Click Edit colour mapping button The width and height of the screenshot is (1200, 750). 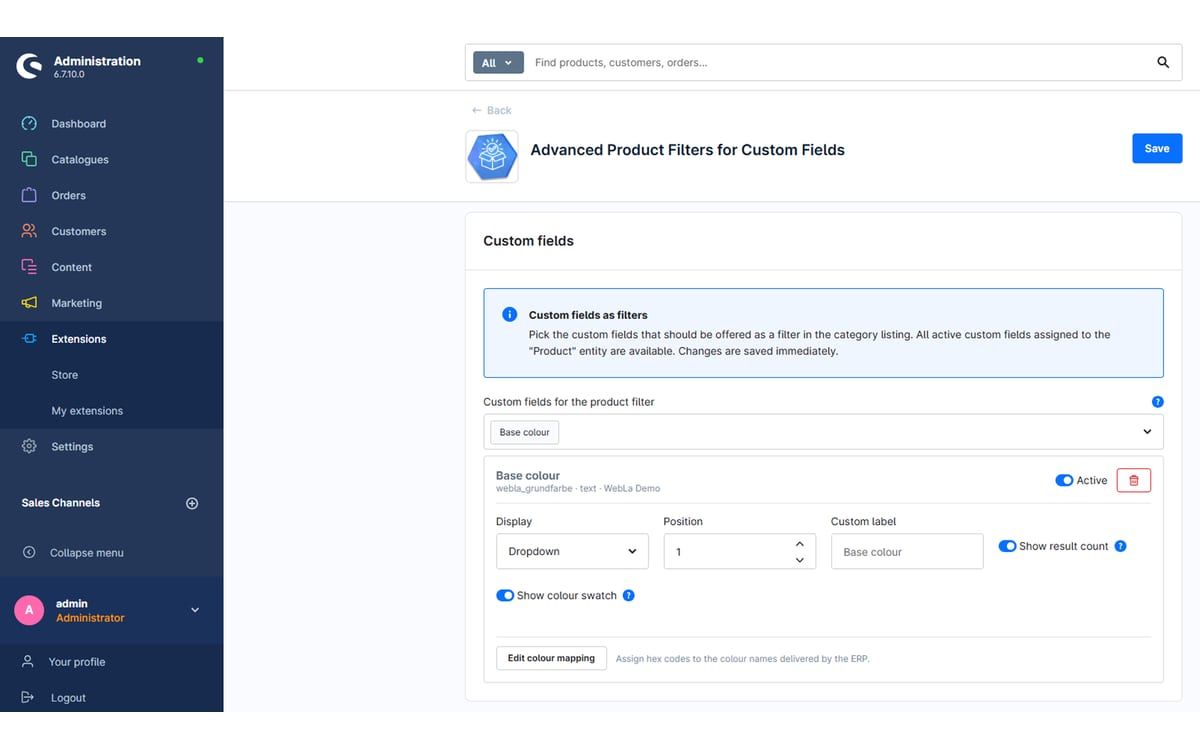pos(551,658)
